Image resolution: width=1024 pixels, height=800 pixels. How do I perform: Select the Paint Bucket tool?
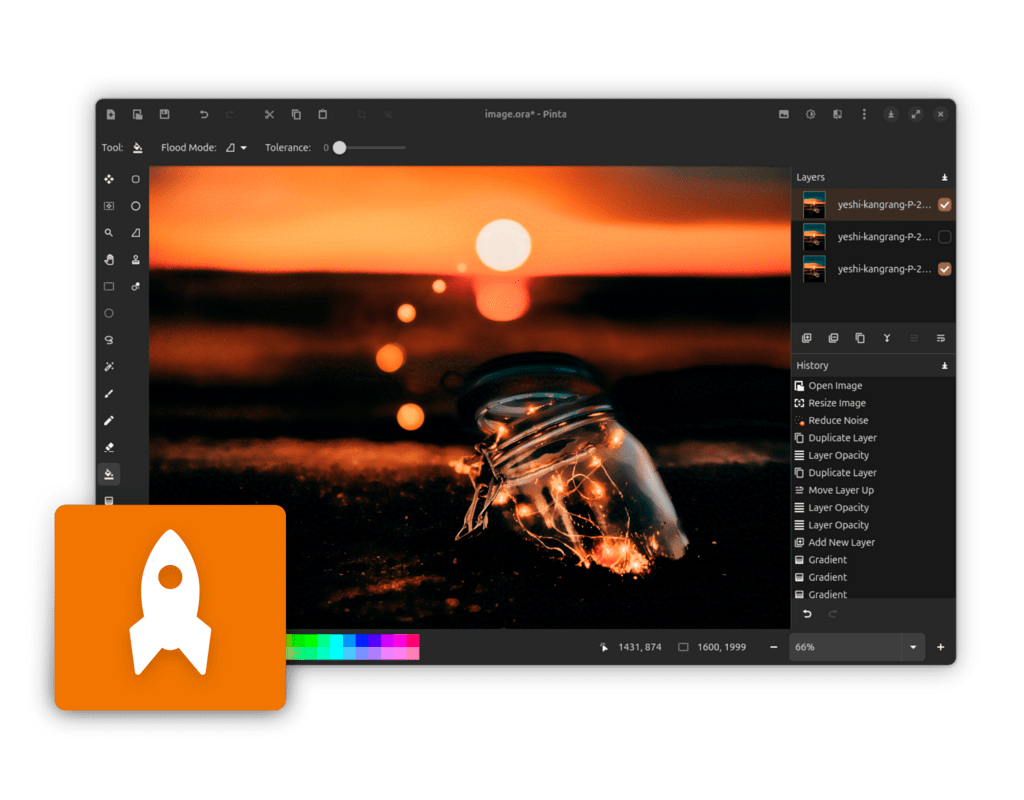(109, 474)
